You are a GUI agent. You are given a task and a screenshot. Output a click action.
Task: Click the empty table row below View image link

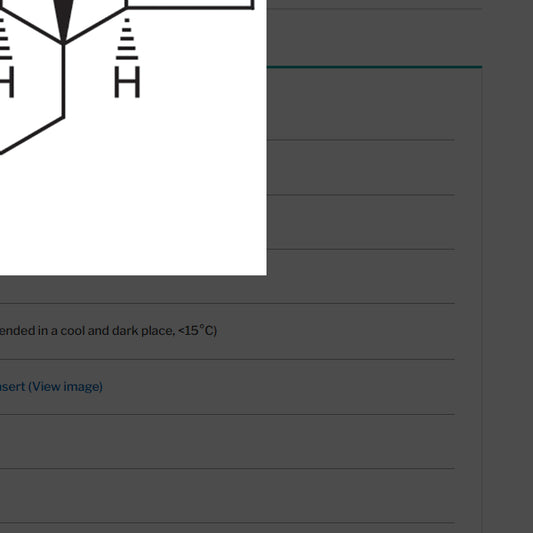[x=227, y=442]
